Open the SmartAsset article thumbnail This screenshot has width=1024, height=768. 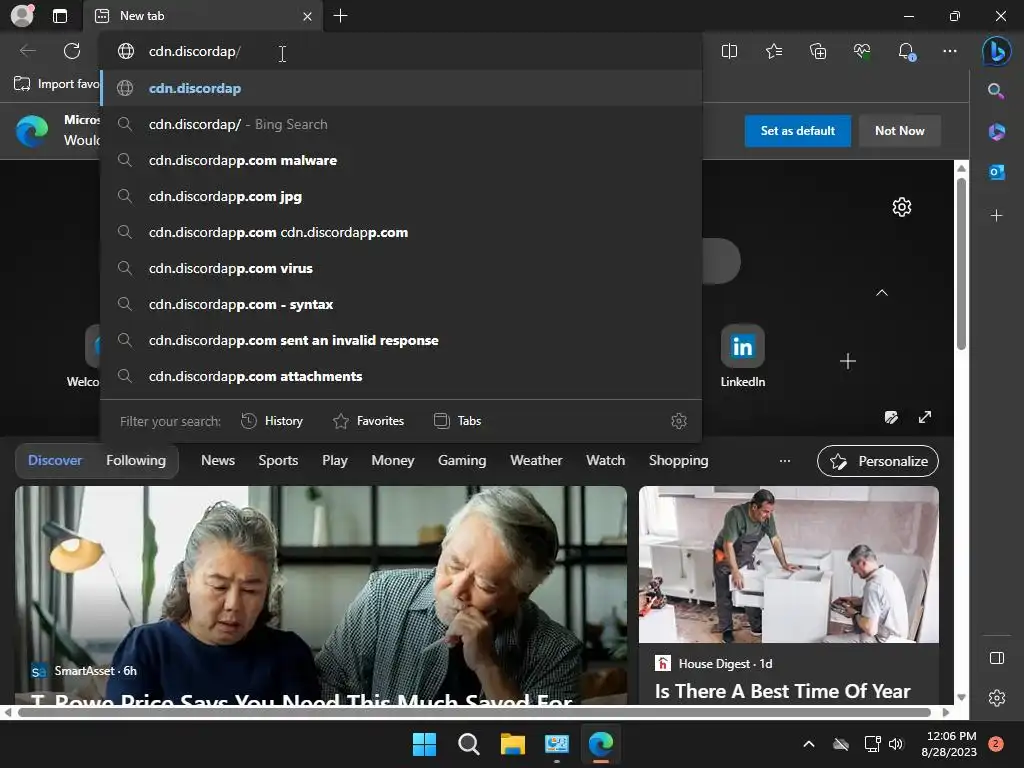point(321,594)
